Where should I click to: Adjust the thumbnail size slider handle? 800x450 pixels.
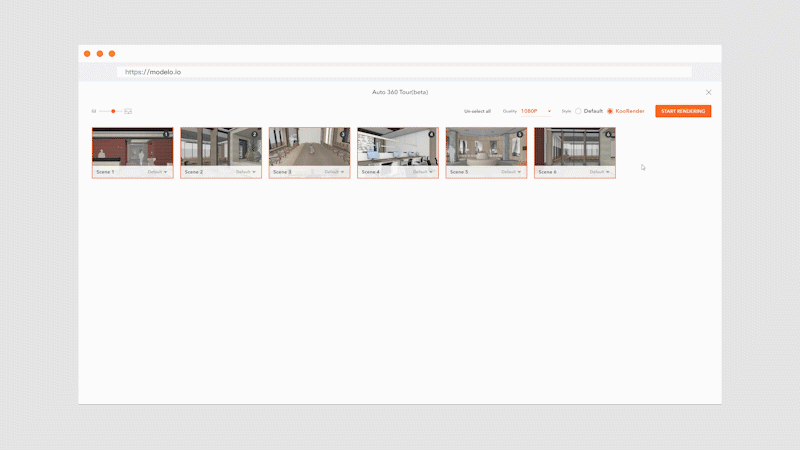click(x=113, y=111)
